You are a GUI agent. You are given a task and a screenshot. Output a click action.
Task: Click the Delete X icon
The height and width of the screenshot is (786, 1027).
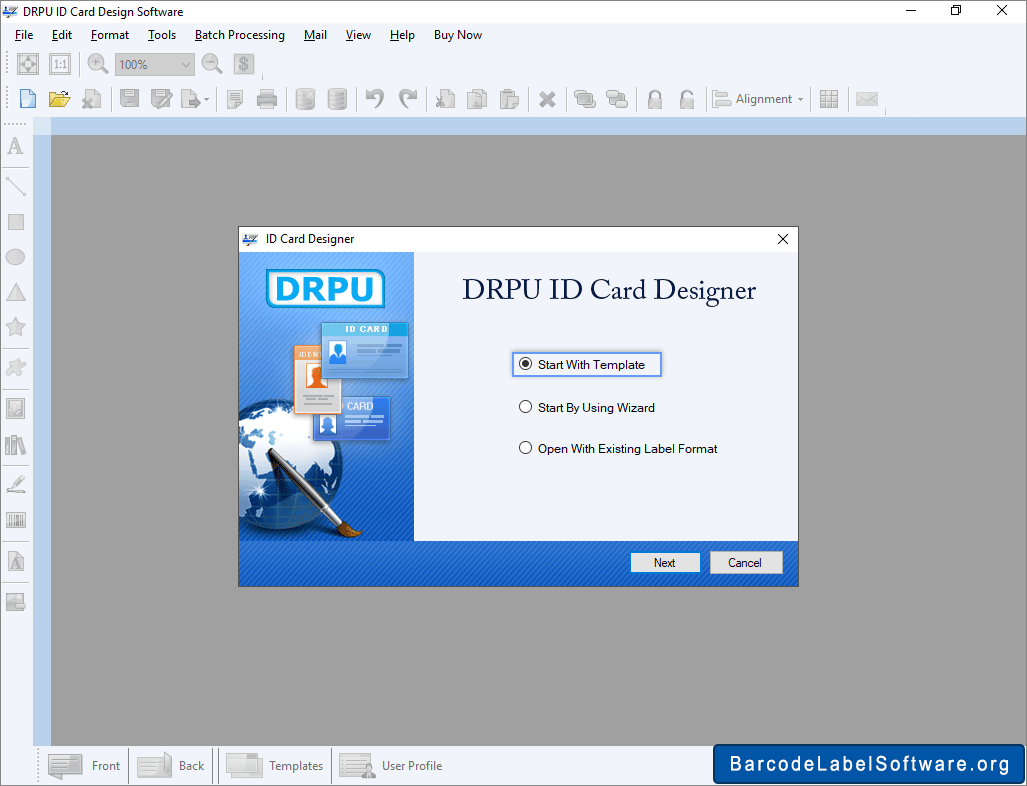coord(547,100)
